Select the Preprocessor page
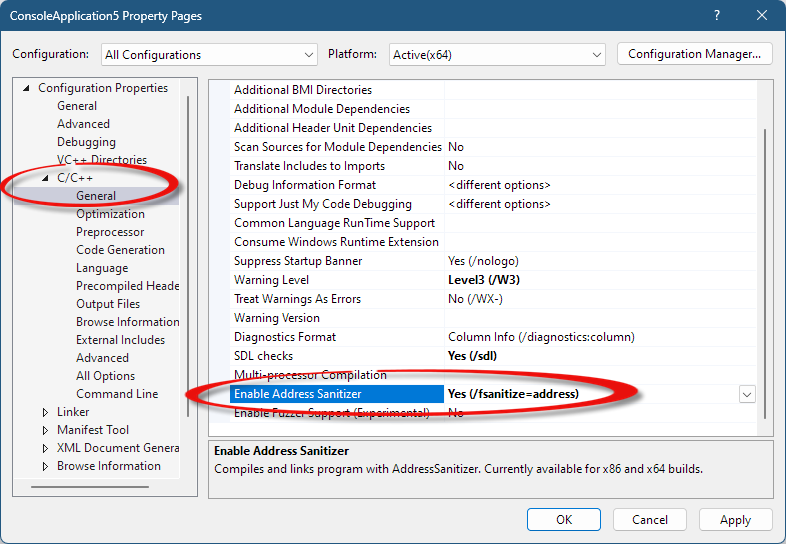This screenshot has width=786, height=544. point(110,232)
